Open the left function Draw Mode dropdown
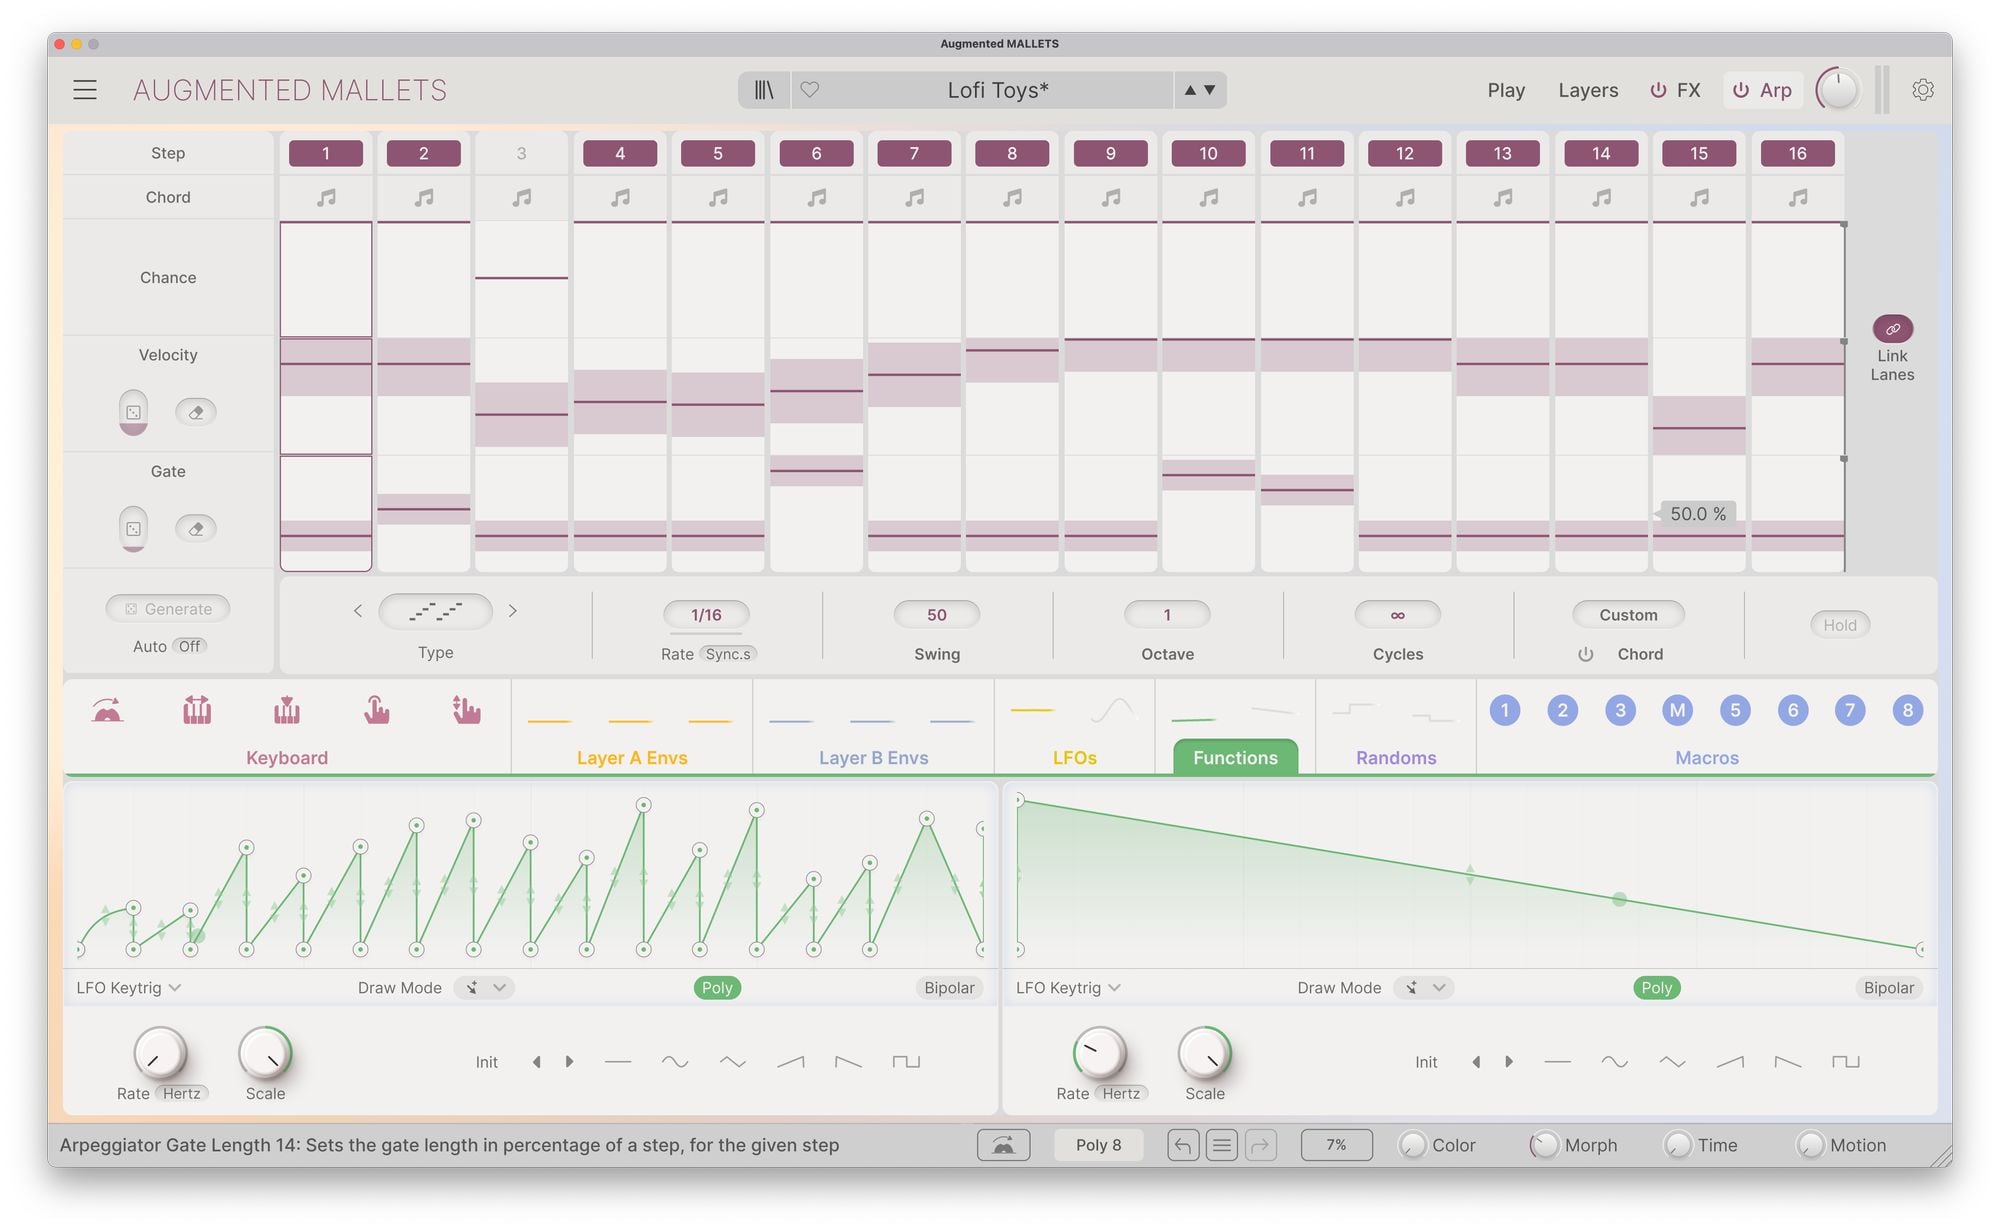This screenshot has width=2000, height=1230. pos(484,988)
